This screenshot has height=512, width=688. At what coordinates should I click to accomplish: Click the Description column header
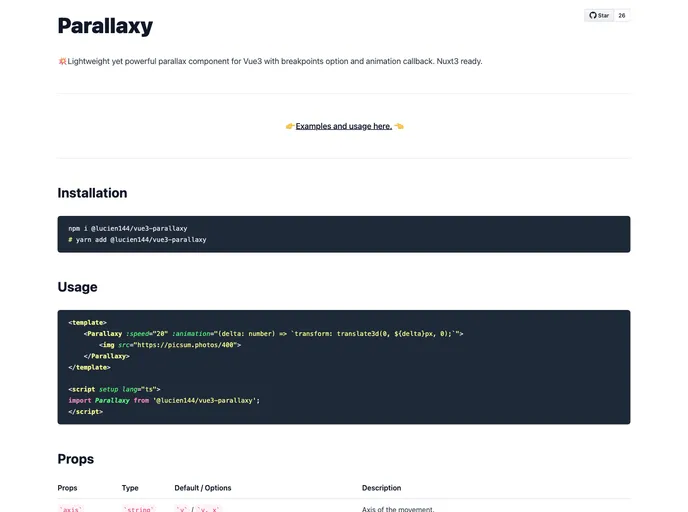381,488
